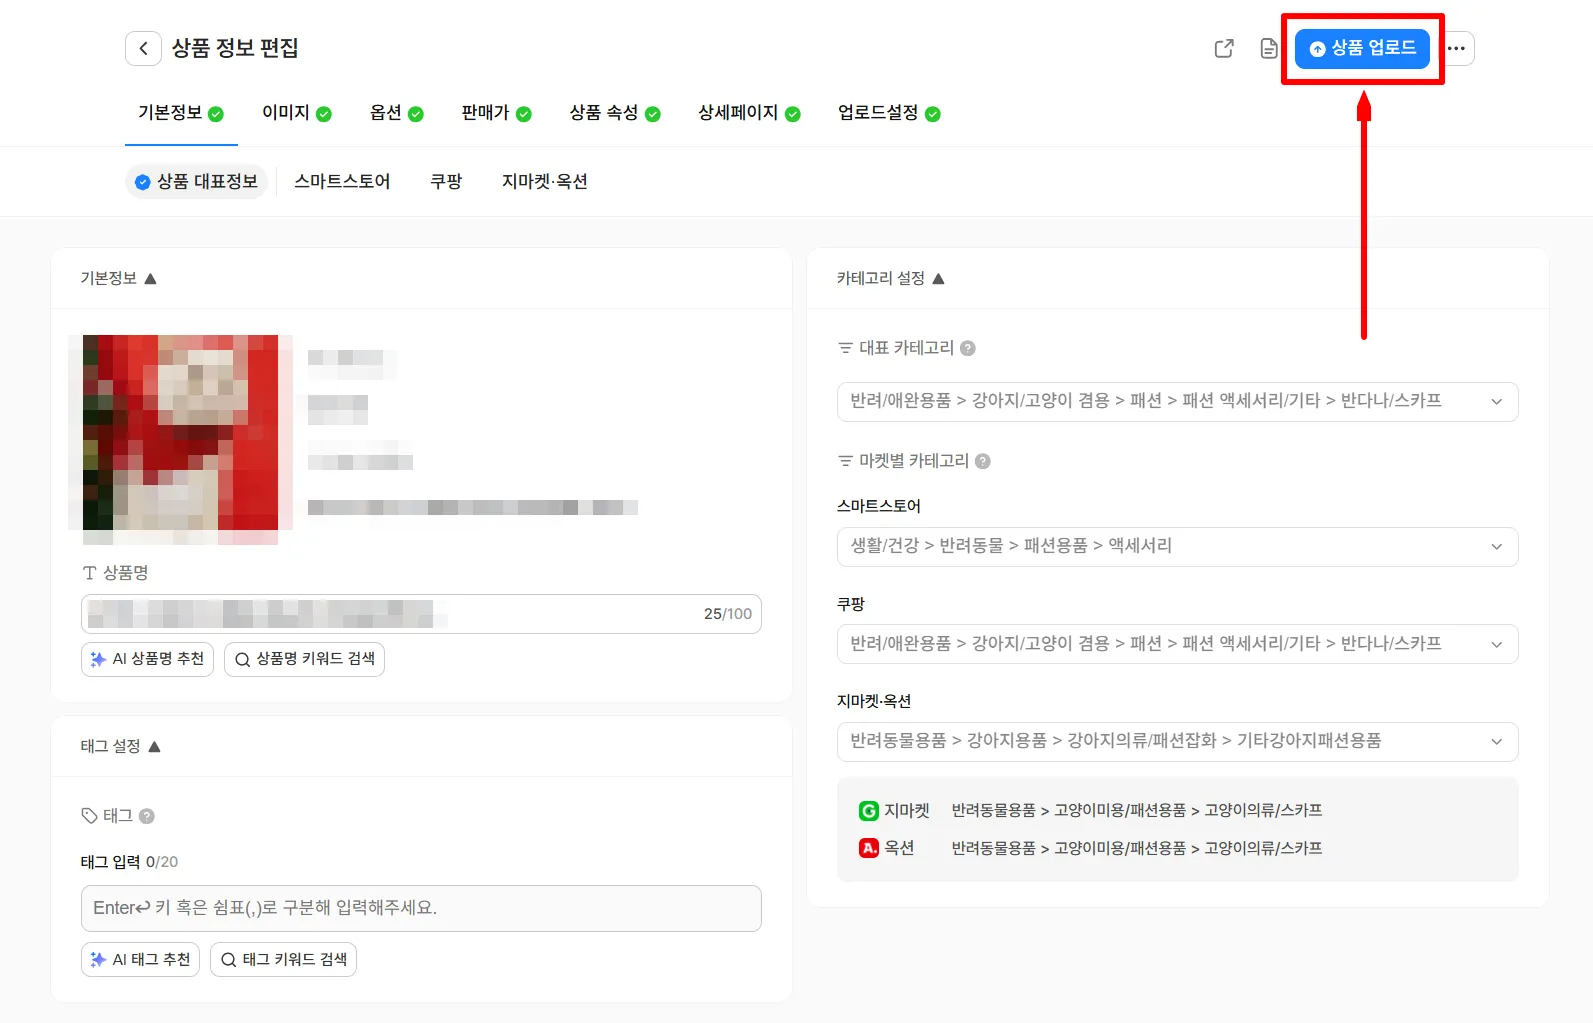Click the AI 상품명 추천 button
This screenshot has height=1023, width=1593.
tap(147, 659)
